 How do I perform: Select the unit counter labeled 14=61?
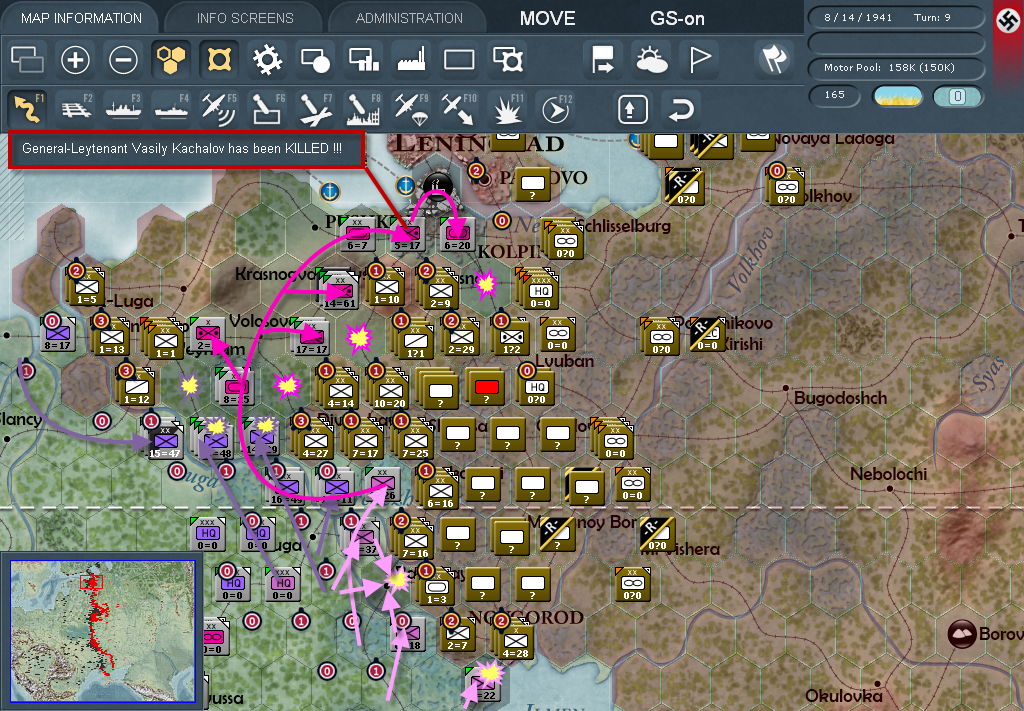point(340,292)
